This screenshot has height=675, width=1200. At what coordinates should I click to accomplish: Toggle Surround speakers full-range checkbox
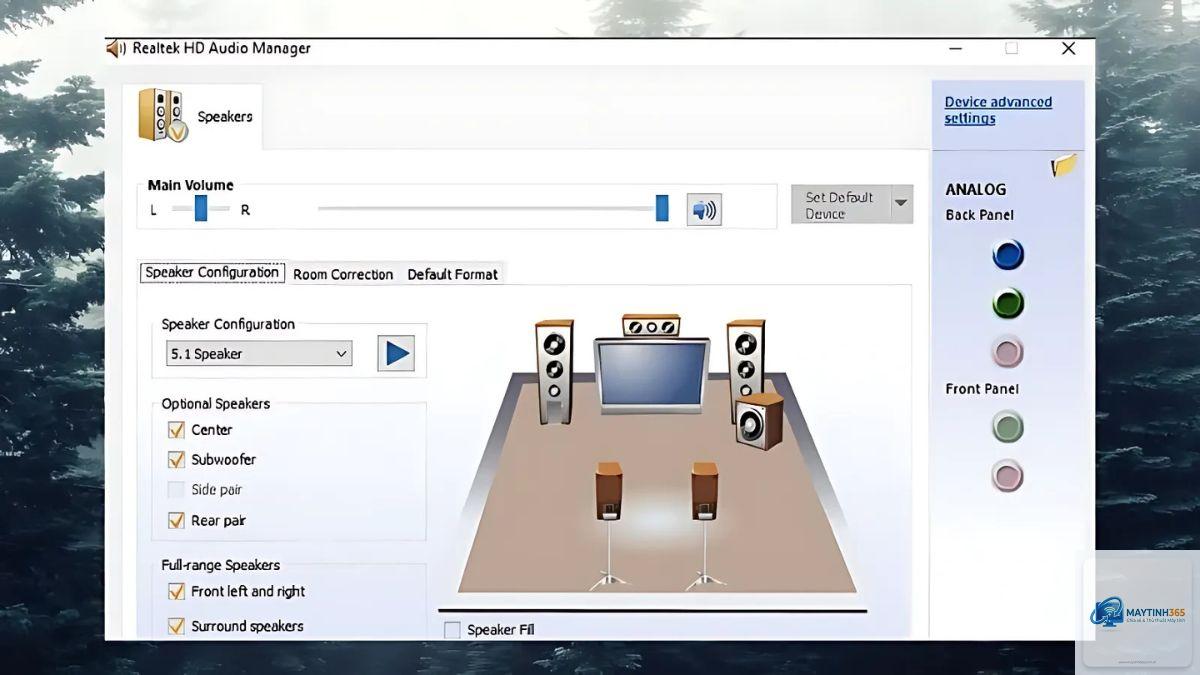pyautogui.click(x=176, y=627)
